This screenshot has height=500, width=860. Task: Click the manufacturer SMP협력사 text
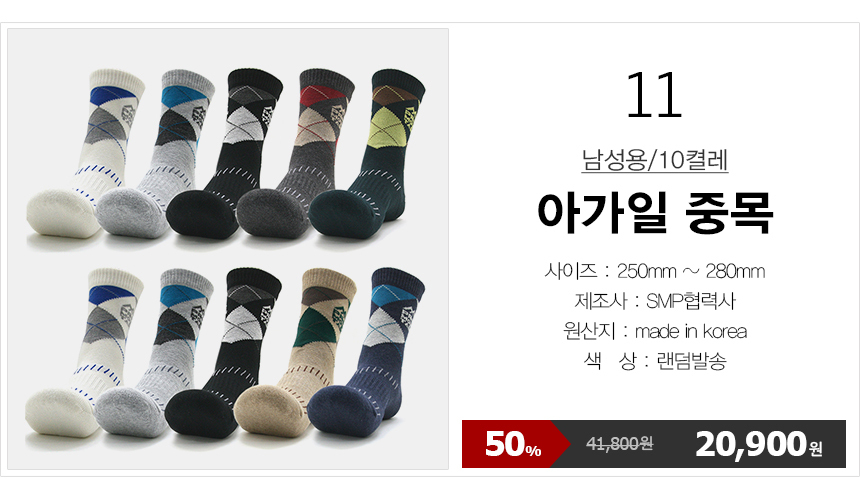[x=690, y=301]
